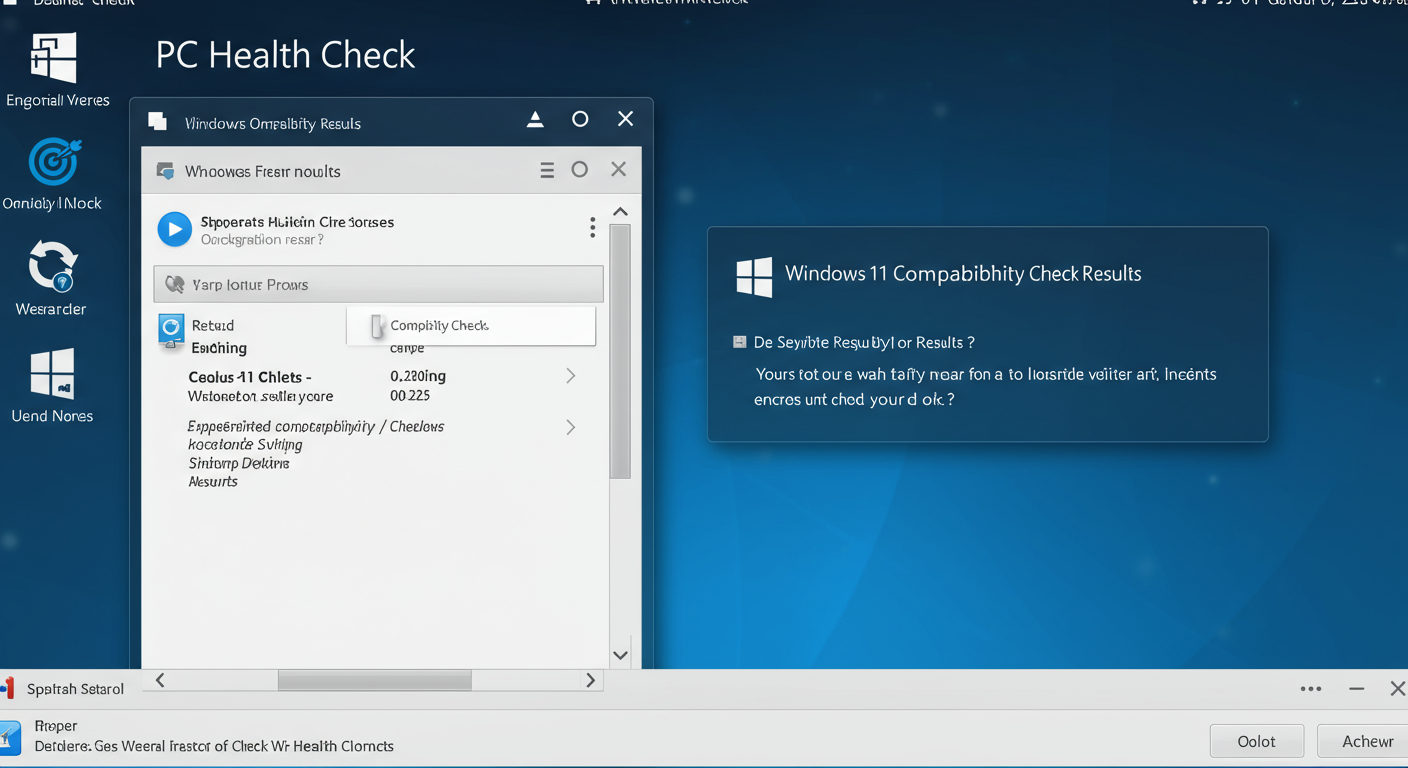Click the horizontal scrollbar right arrow
The width and height of the screenshot is (1408, 768).
tap(591, 680)
